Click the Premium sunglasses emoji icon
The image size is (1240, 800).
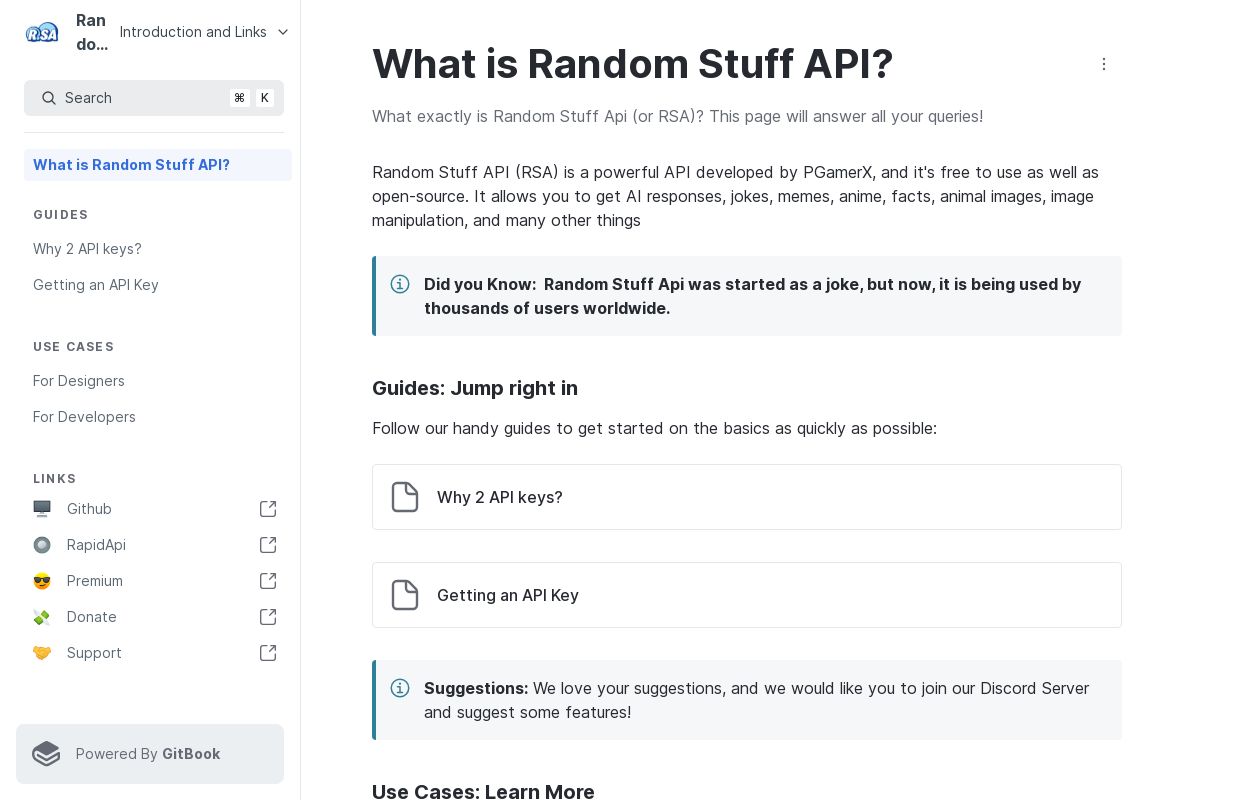coord(42,581)
